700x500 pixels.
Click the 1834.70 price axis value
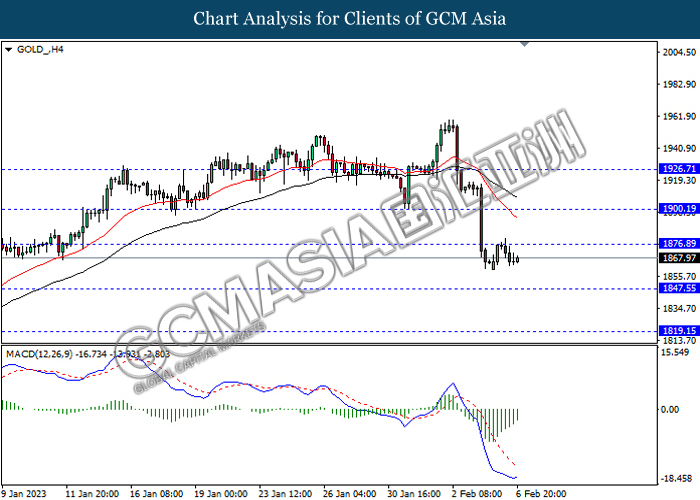679,308
